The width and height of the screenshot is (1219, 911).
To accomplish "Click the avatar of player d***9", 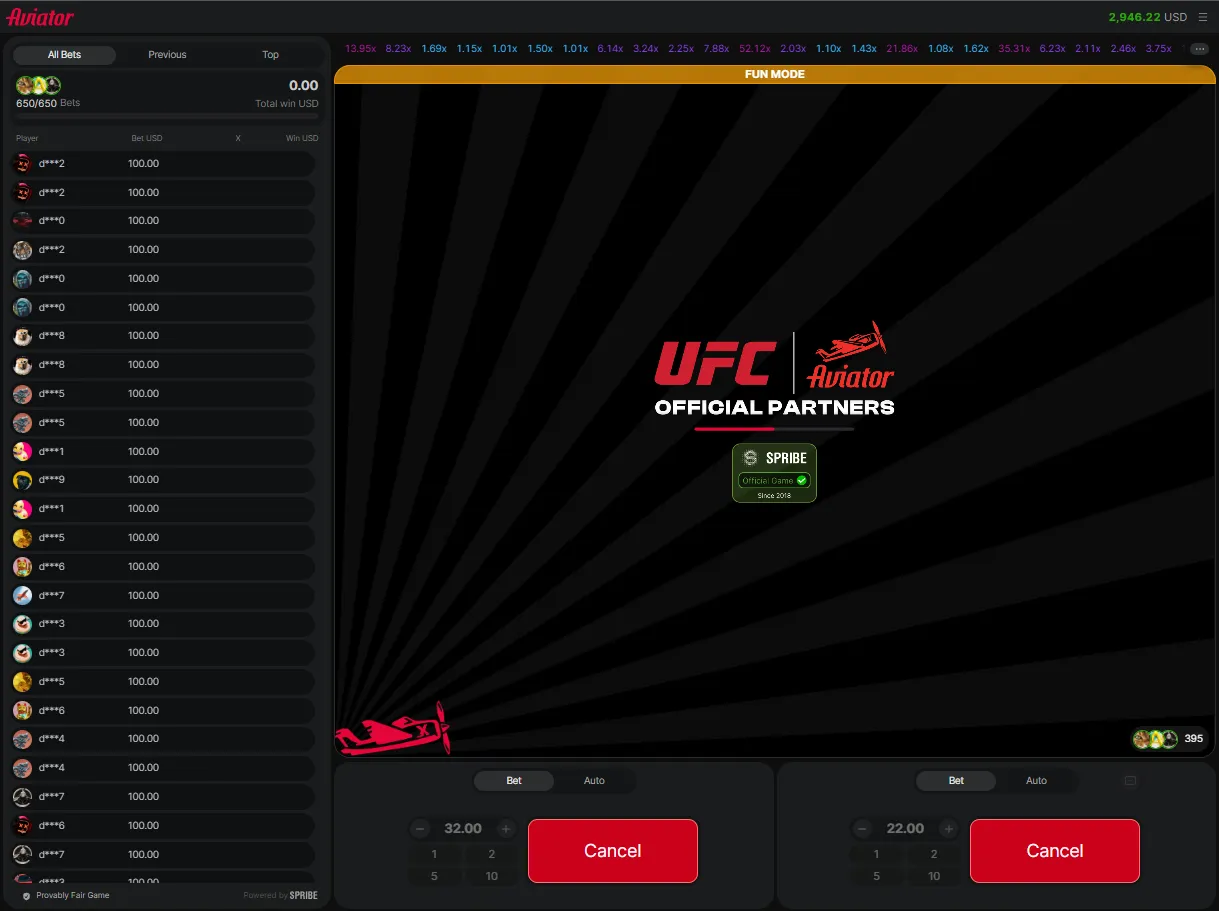I will [x=22, y=480].
